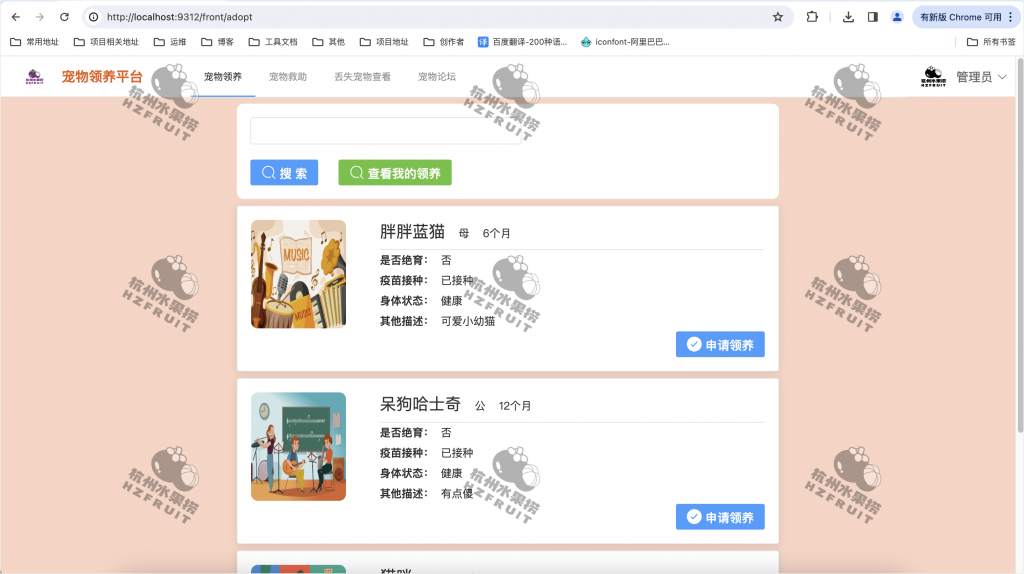Open the 常用地址 bookmark folder
The width and height of the screenshot is (1024, 574).
pyautogui.click(x=35, y=42)
